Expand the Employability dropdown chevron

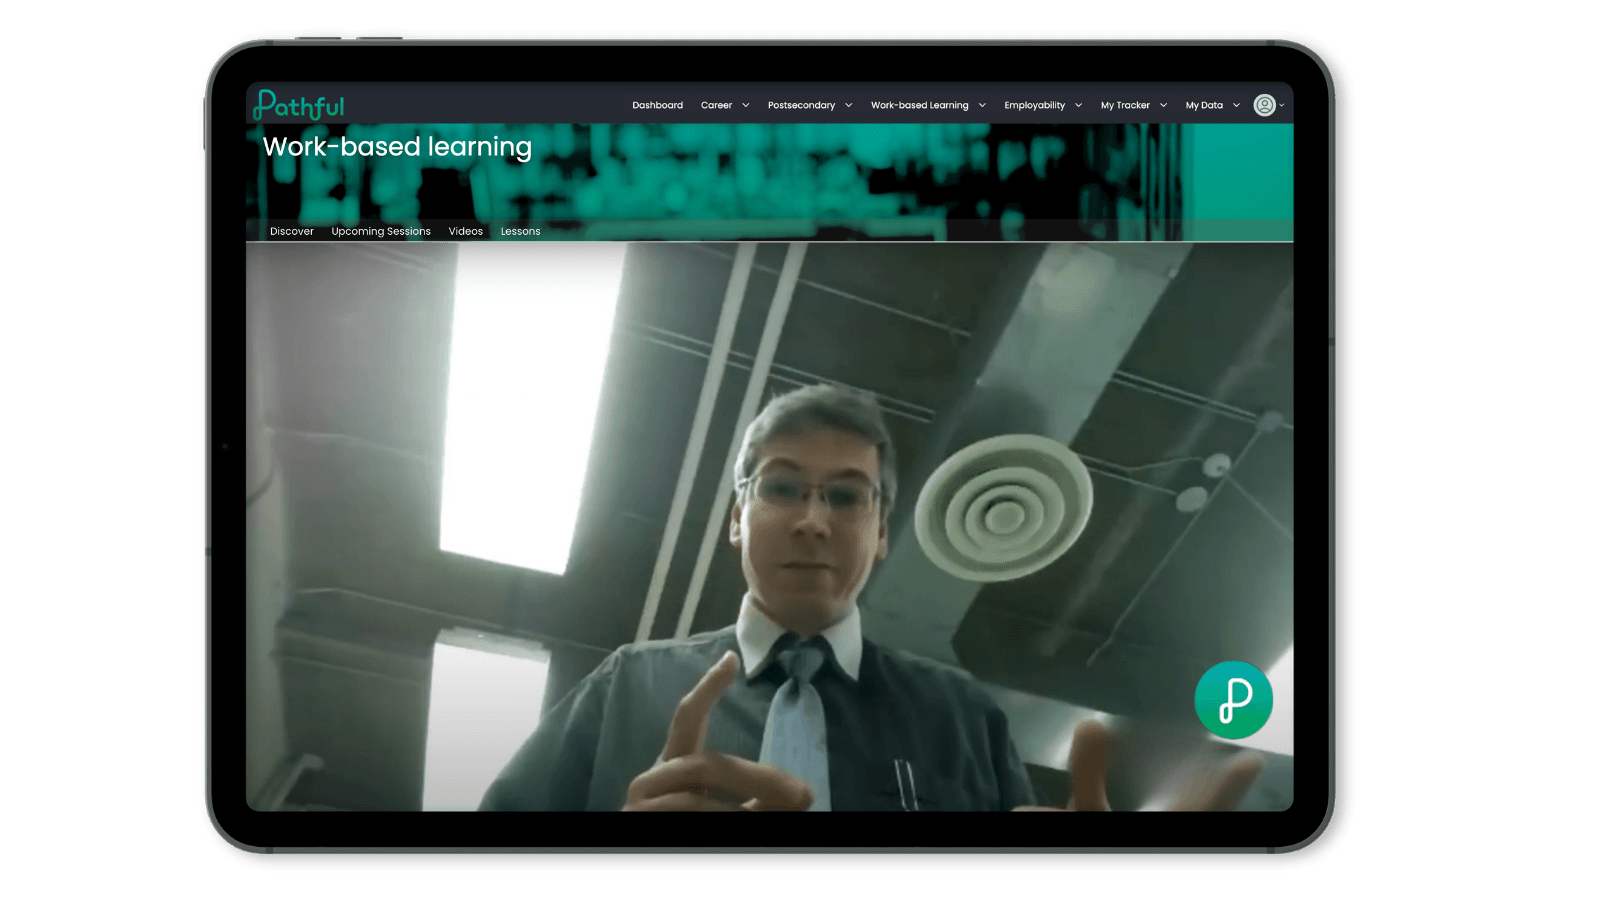[x=1078, y=105]
